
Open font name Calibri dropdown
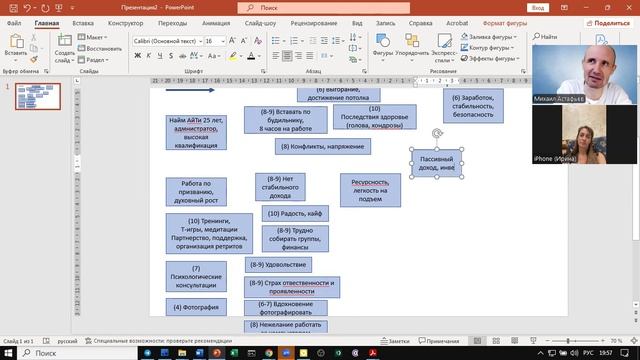[200, 41]
